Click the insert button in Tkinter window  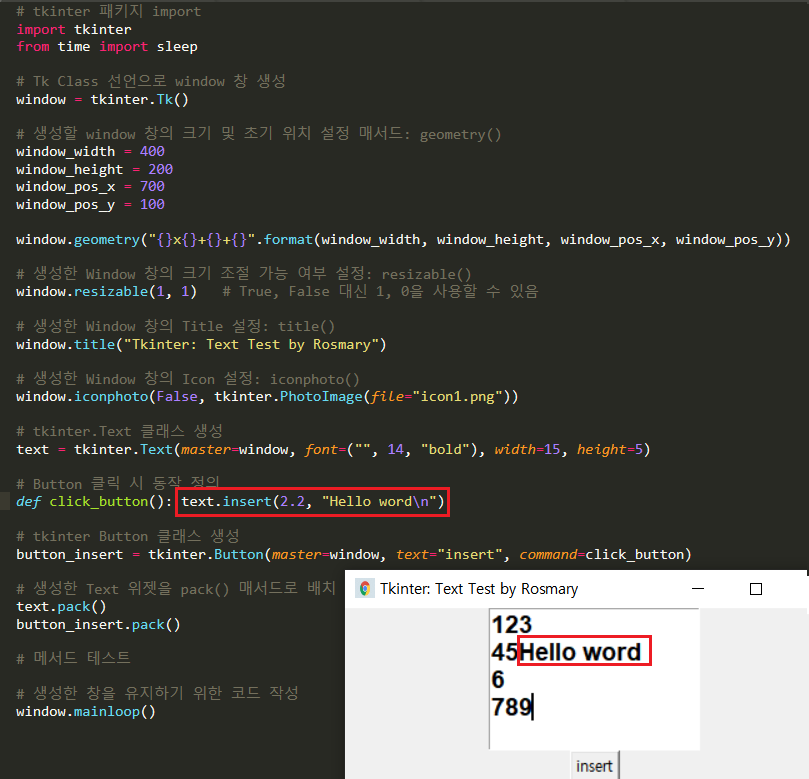pyautogui.click(x=594, y=766)
